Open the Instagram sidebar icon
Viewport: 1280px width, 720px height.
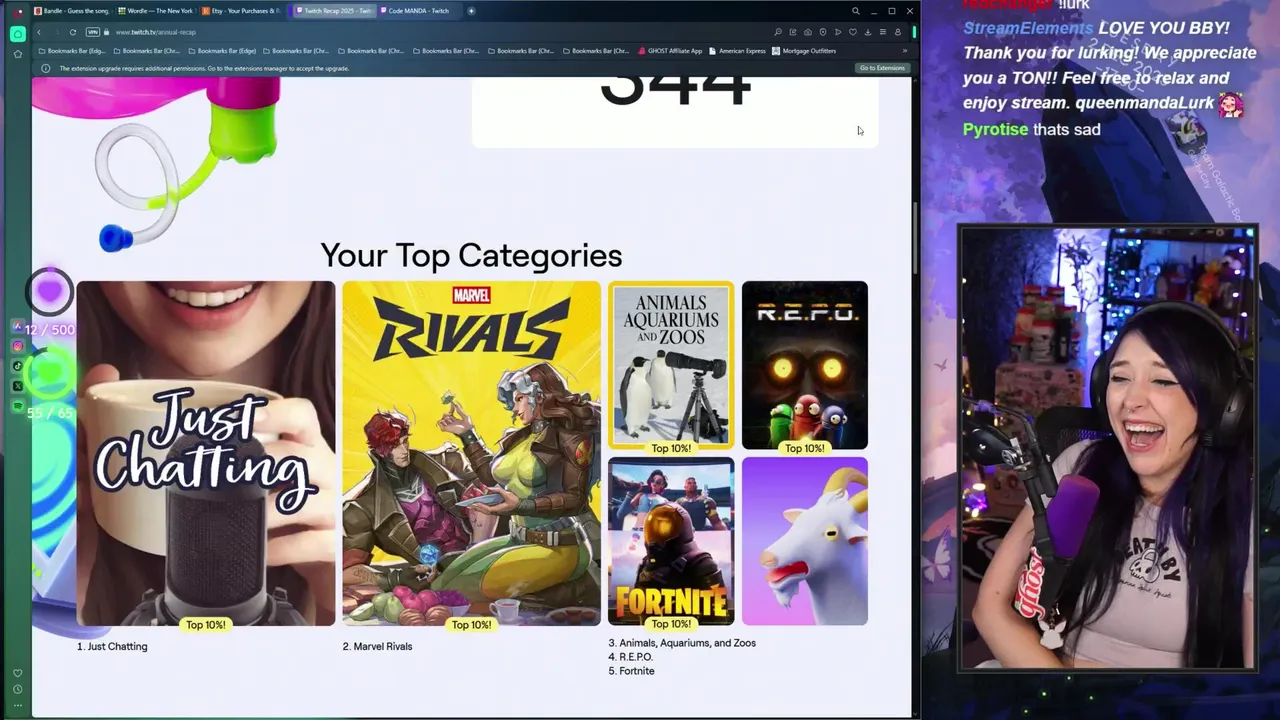[18, 346]
